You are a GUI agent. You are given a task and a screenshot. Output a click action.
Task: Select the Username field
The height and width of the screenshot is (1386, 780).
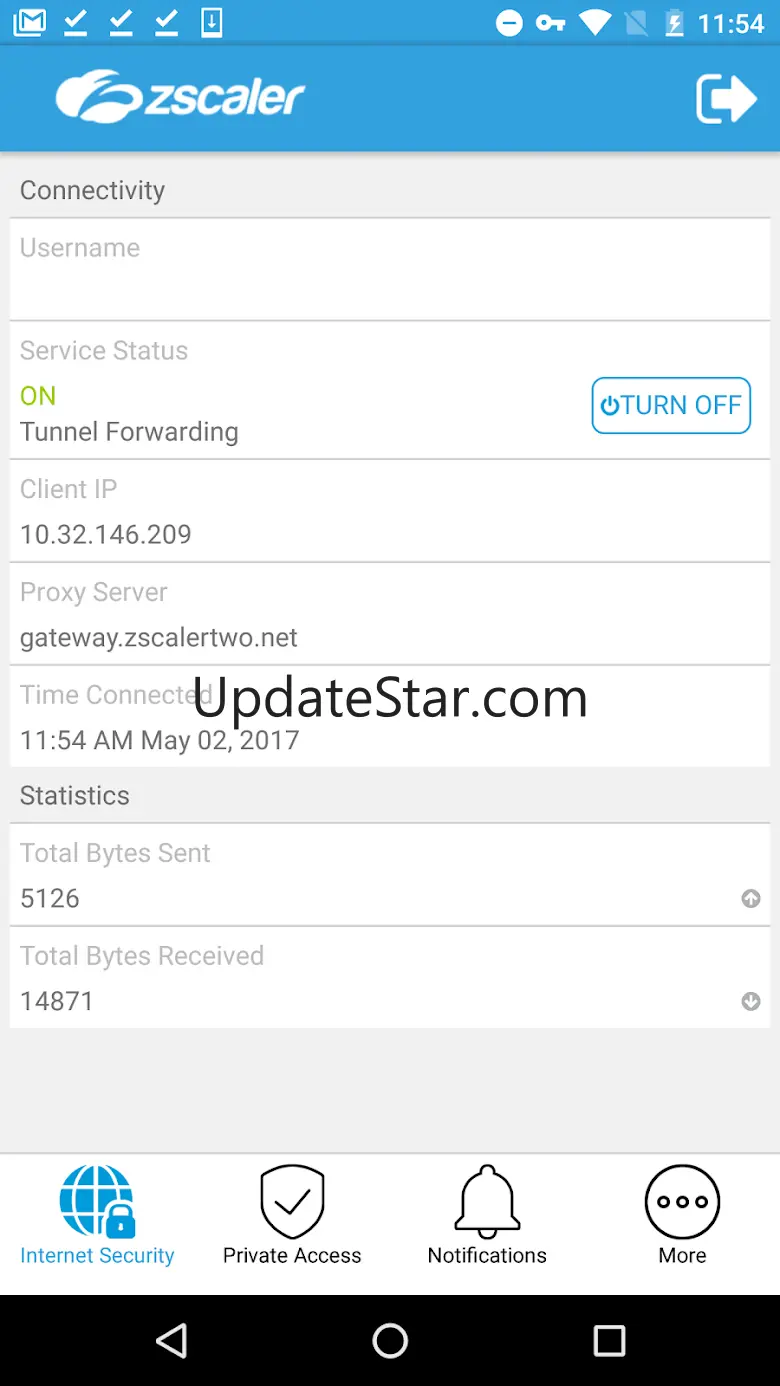tap(390, 269)
